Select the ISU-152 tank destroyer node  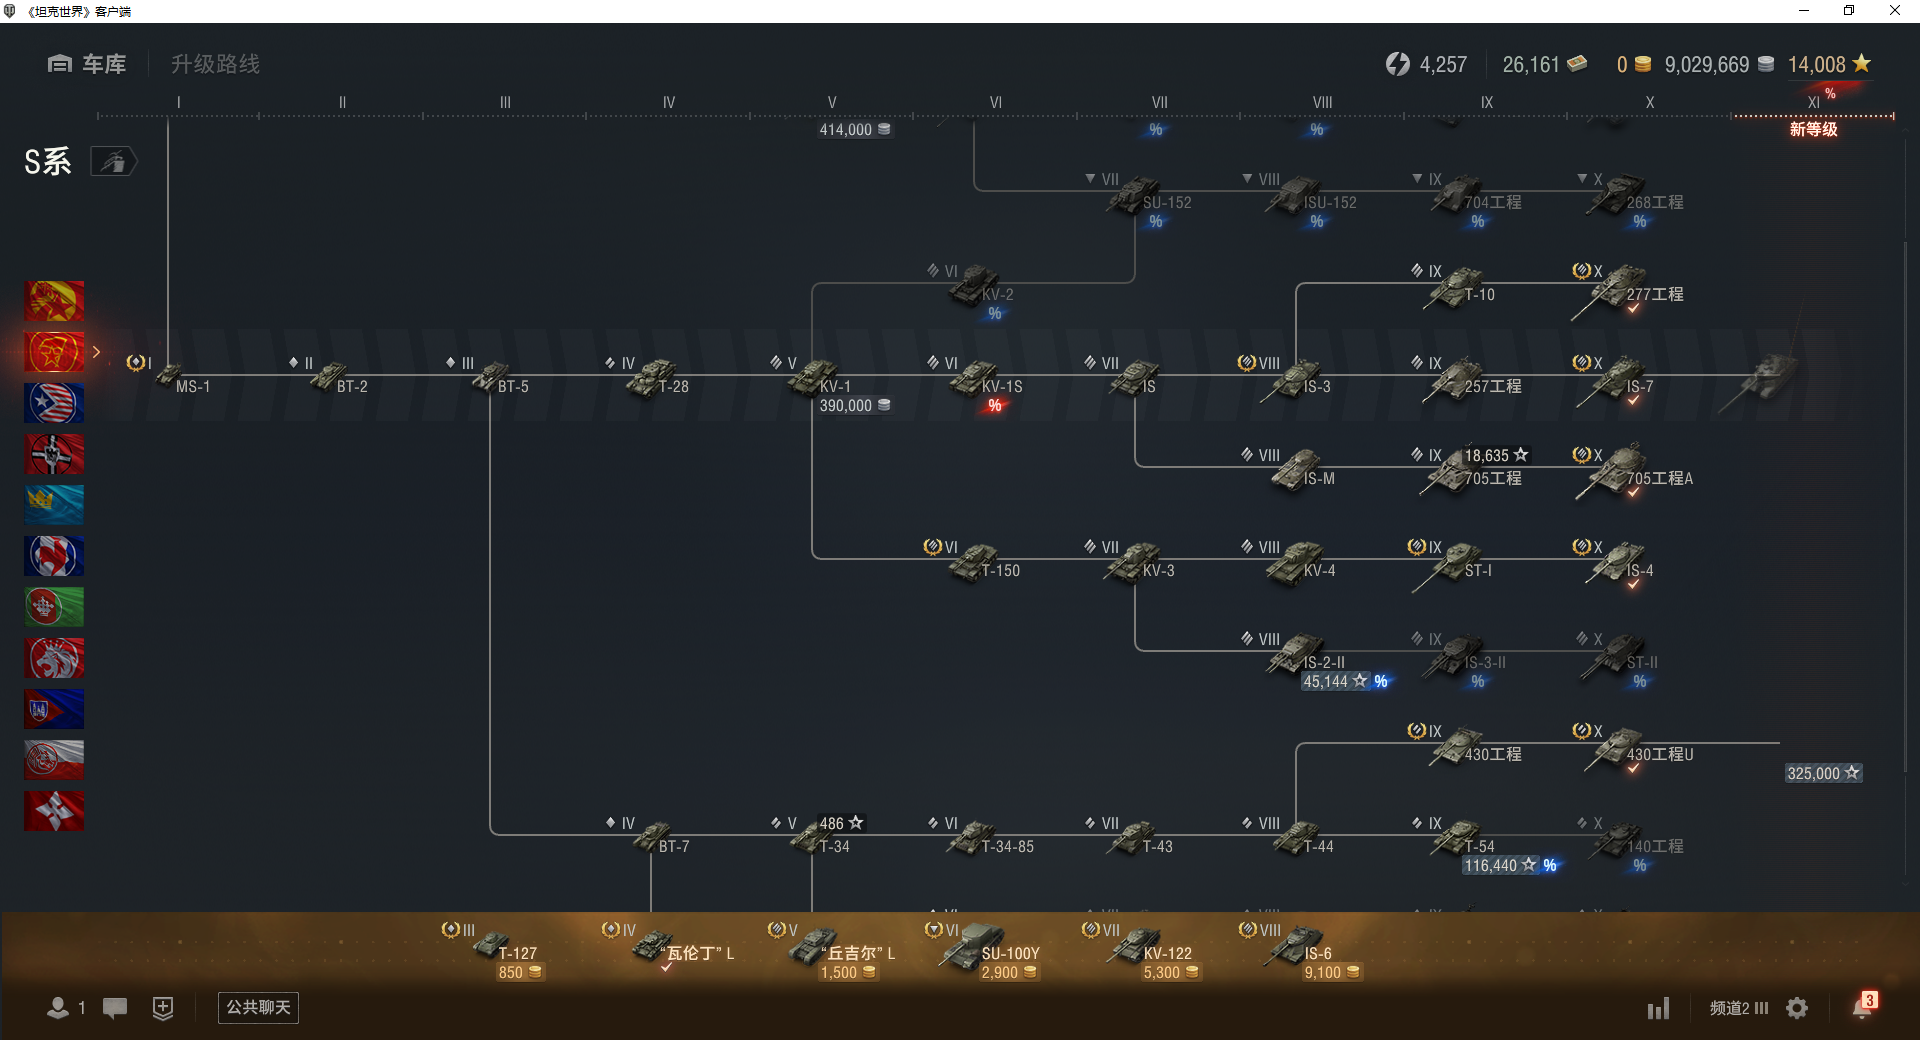pos(1300,193)
